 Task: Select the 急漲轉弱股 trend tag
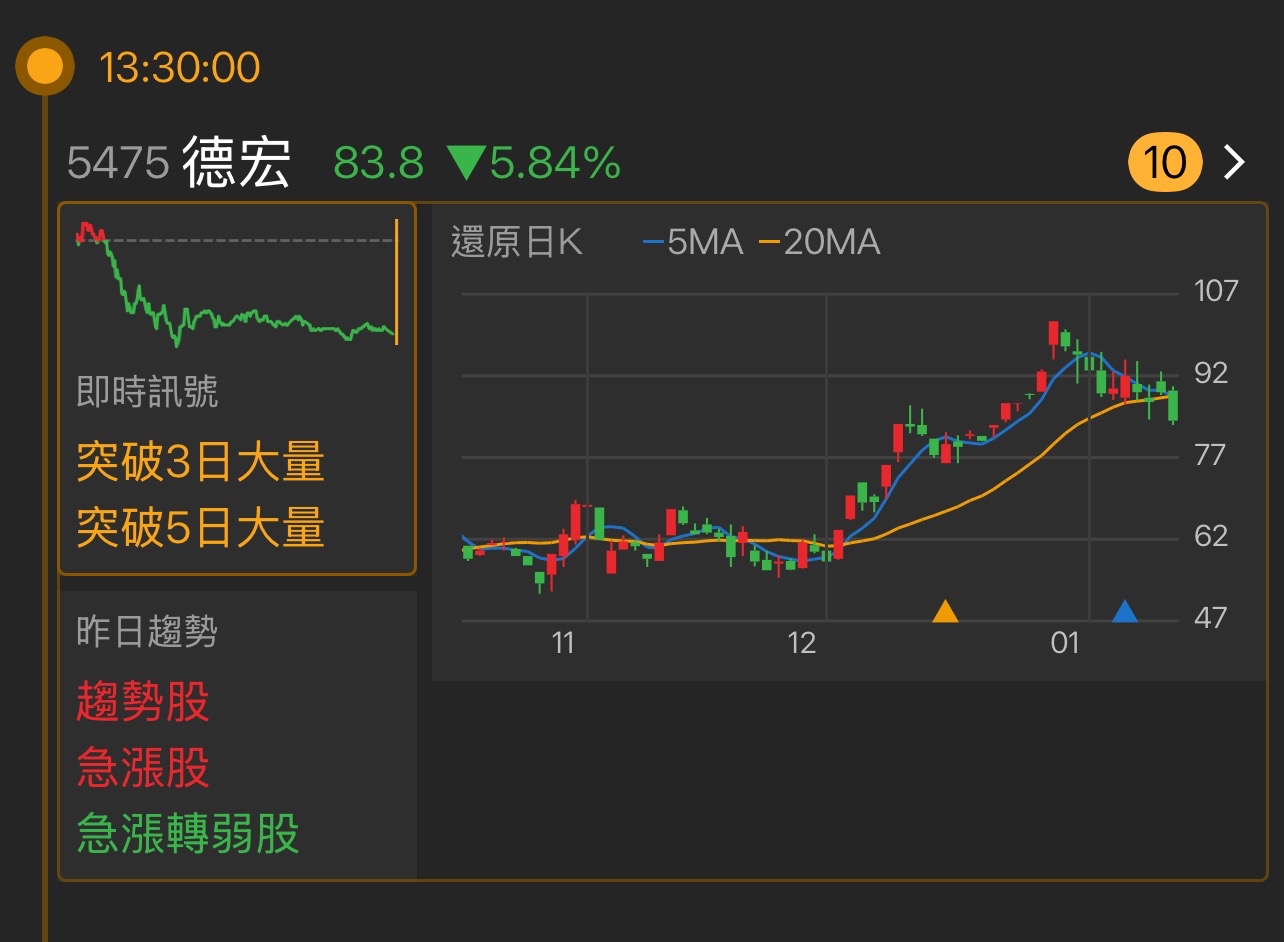pos(188,833)
